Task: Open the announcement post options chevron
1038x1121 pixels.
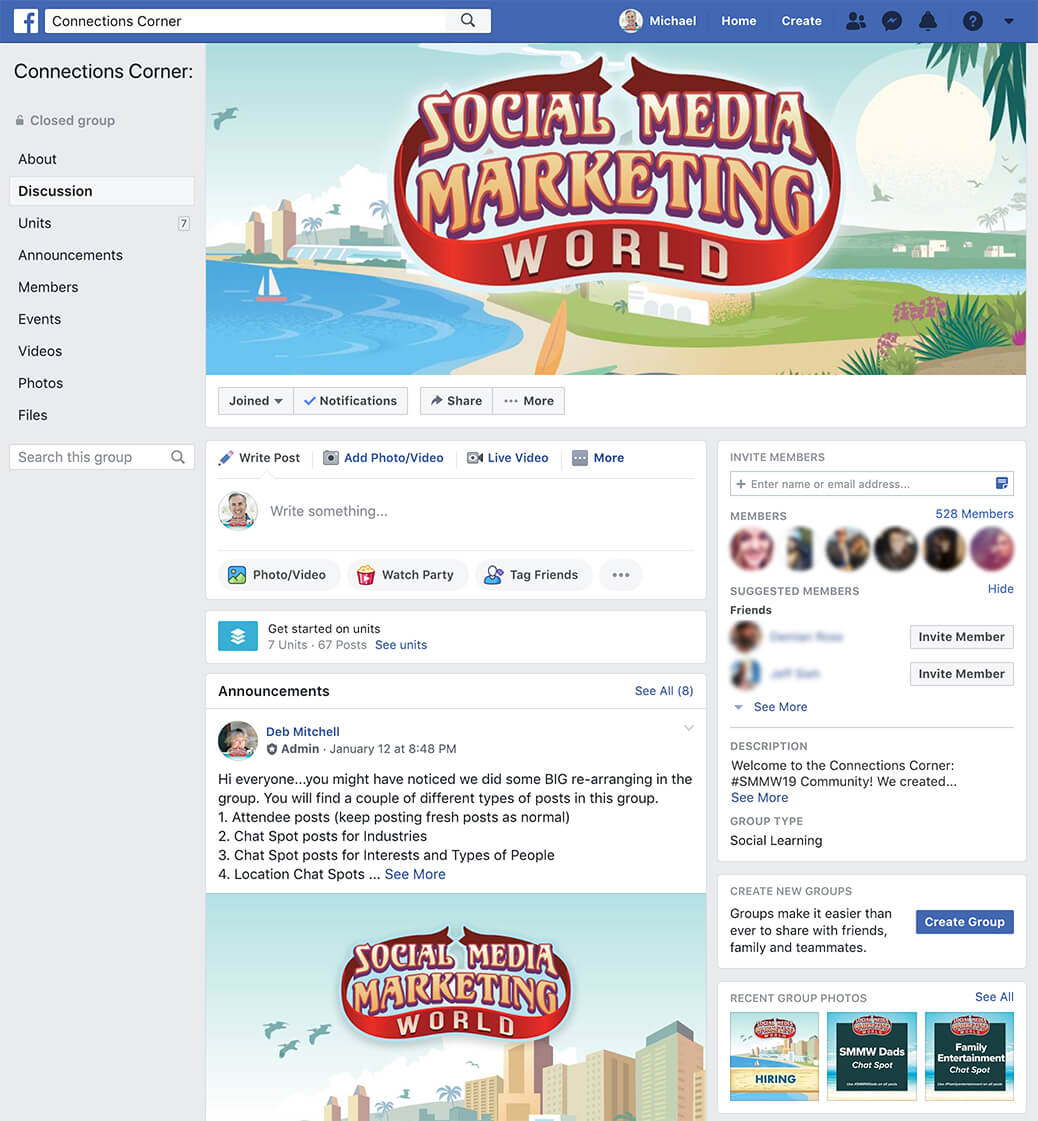Action: pyautogui.click(x=689, y=729)
